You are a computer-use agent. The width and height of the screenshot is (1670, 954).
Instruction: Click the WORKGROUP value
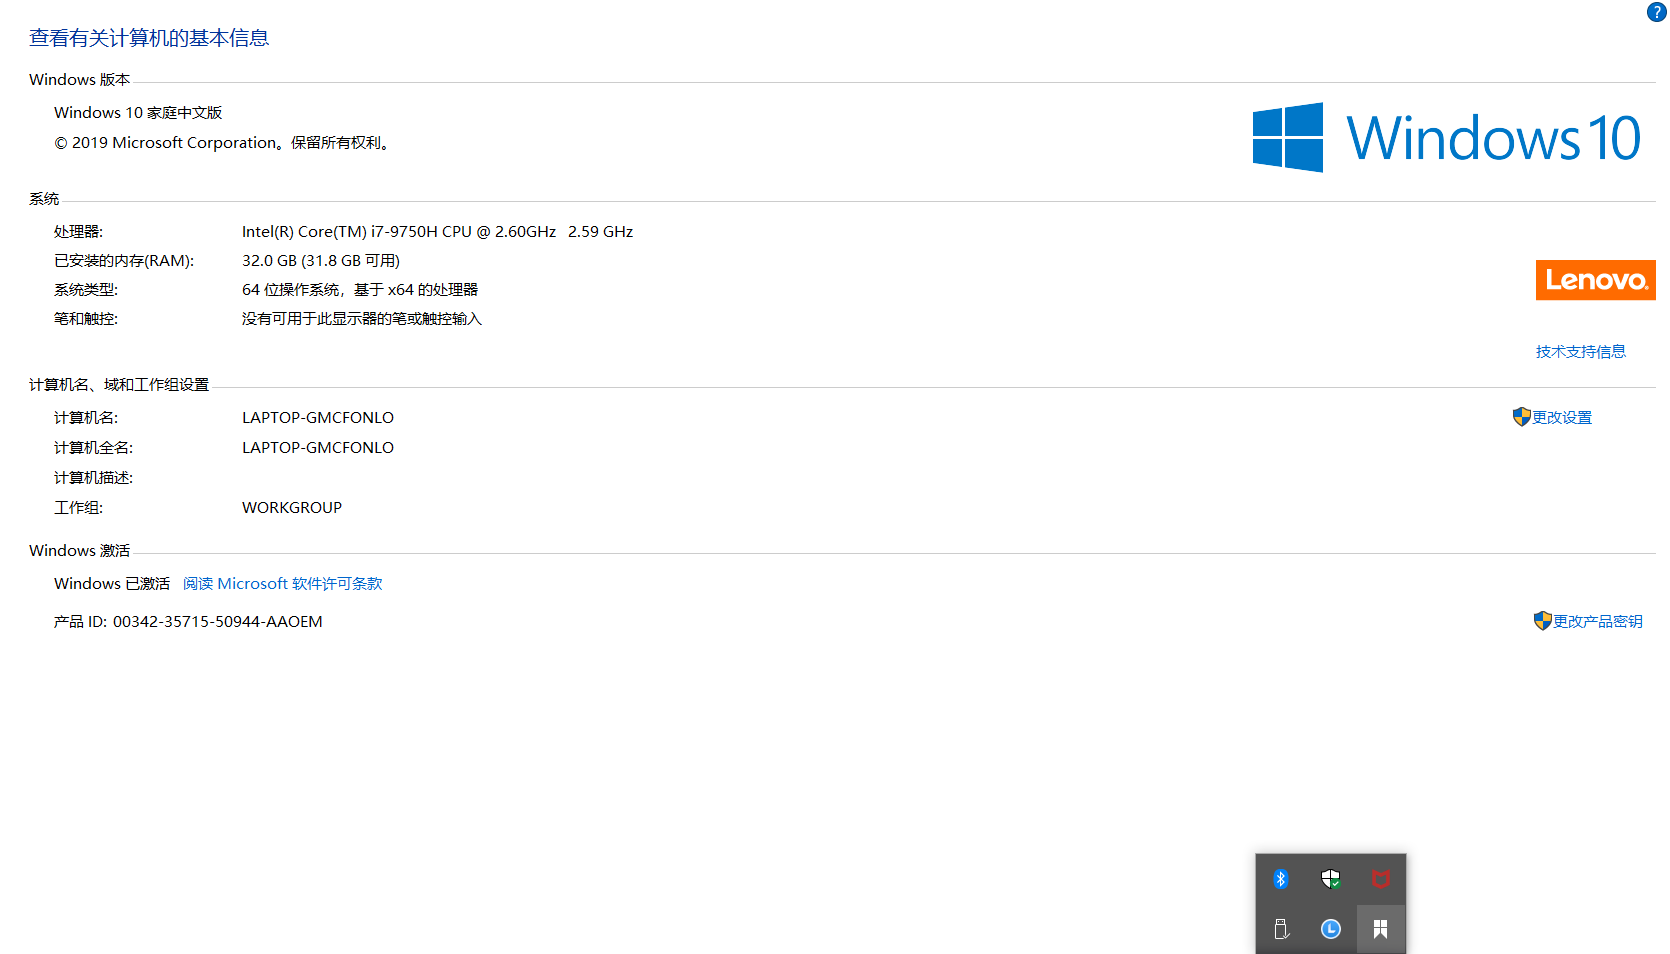pos(292,507)
